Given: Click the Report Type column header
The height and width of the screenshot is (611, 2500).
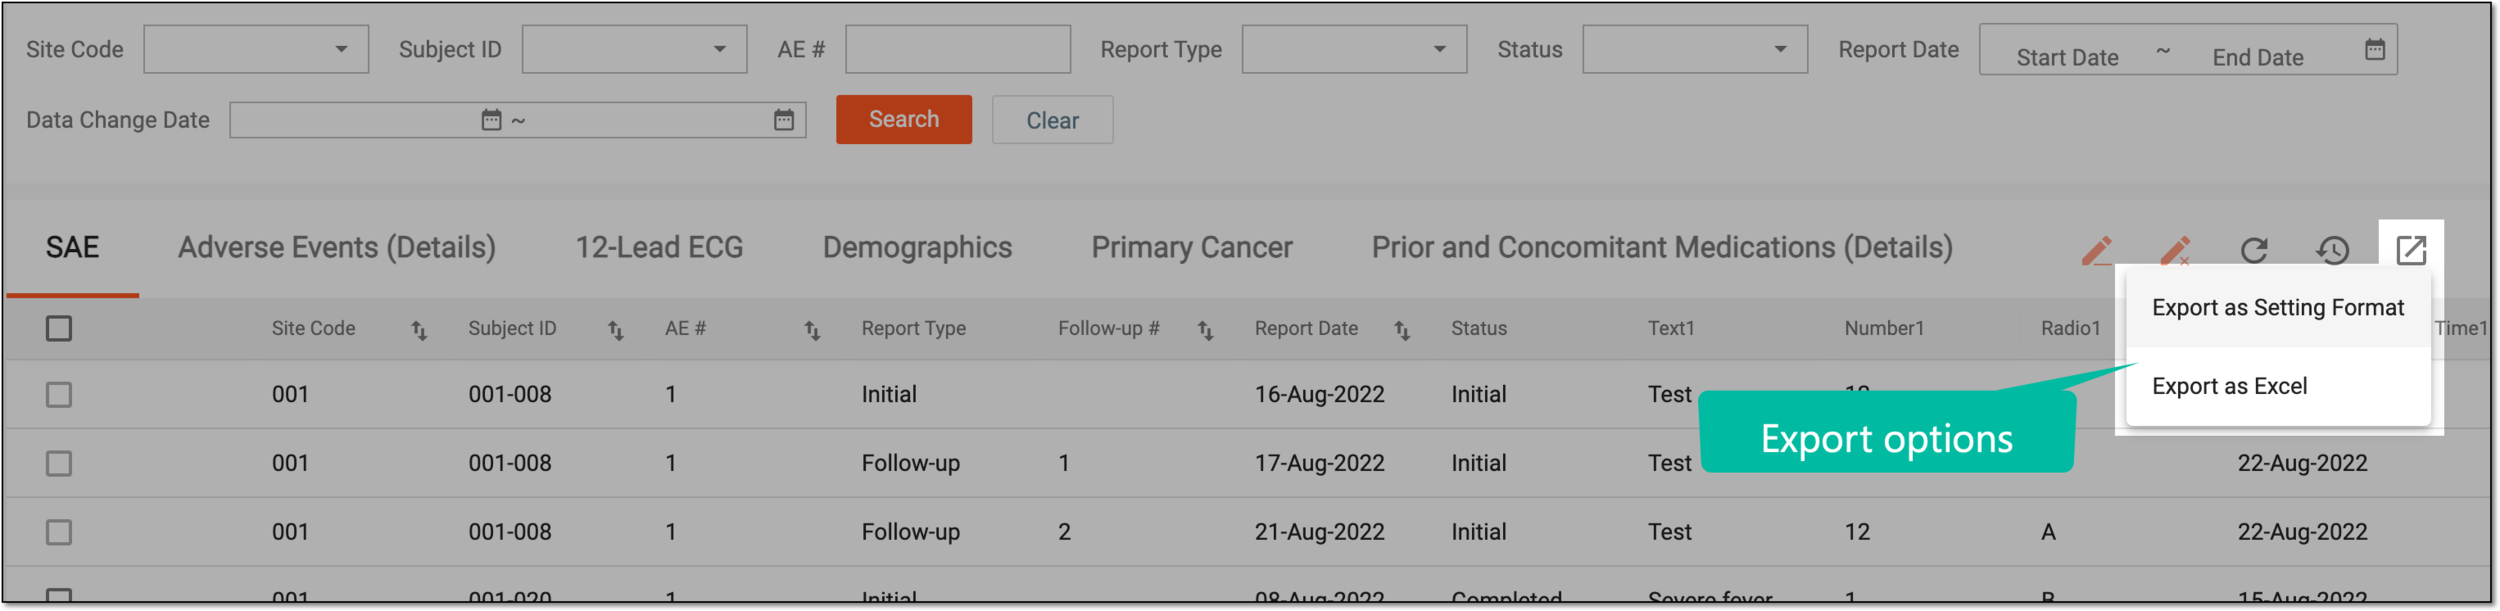Looking at the screenshot, I should coord(913,328).
